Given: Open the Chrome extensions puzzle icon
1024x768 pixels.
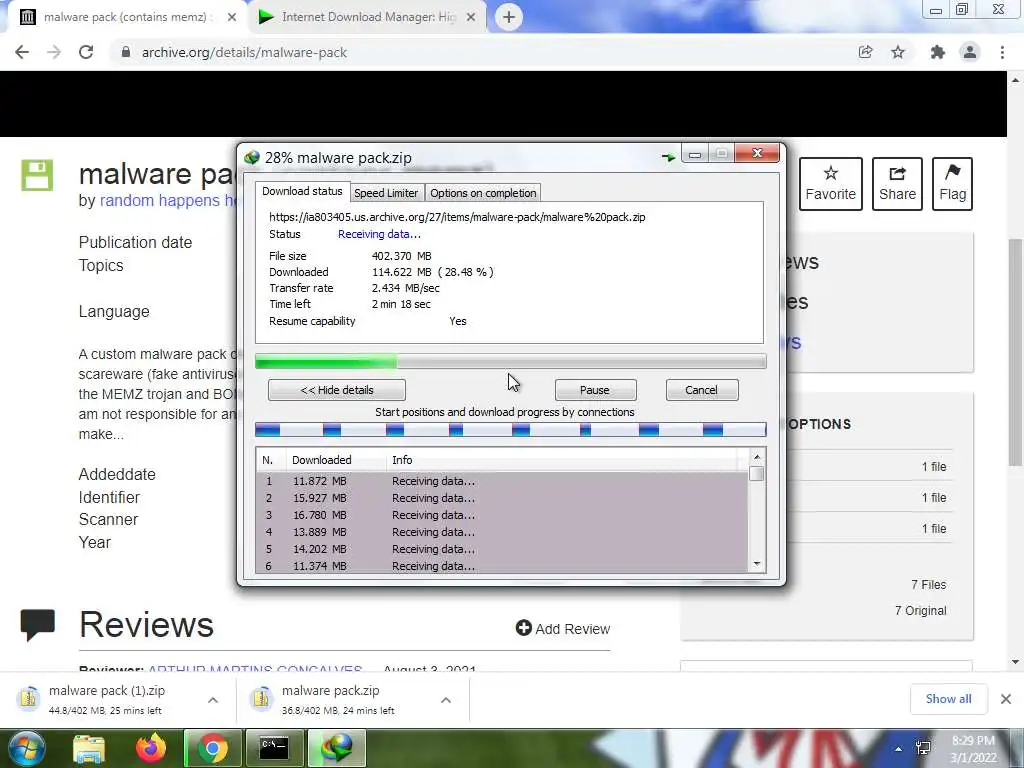Looking at the screenshot, I should (937, 52).
